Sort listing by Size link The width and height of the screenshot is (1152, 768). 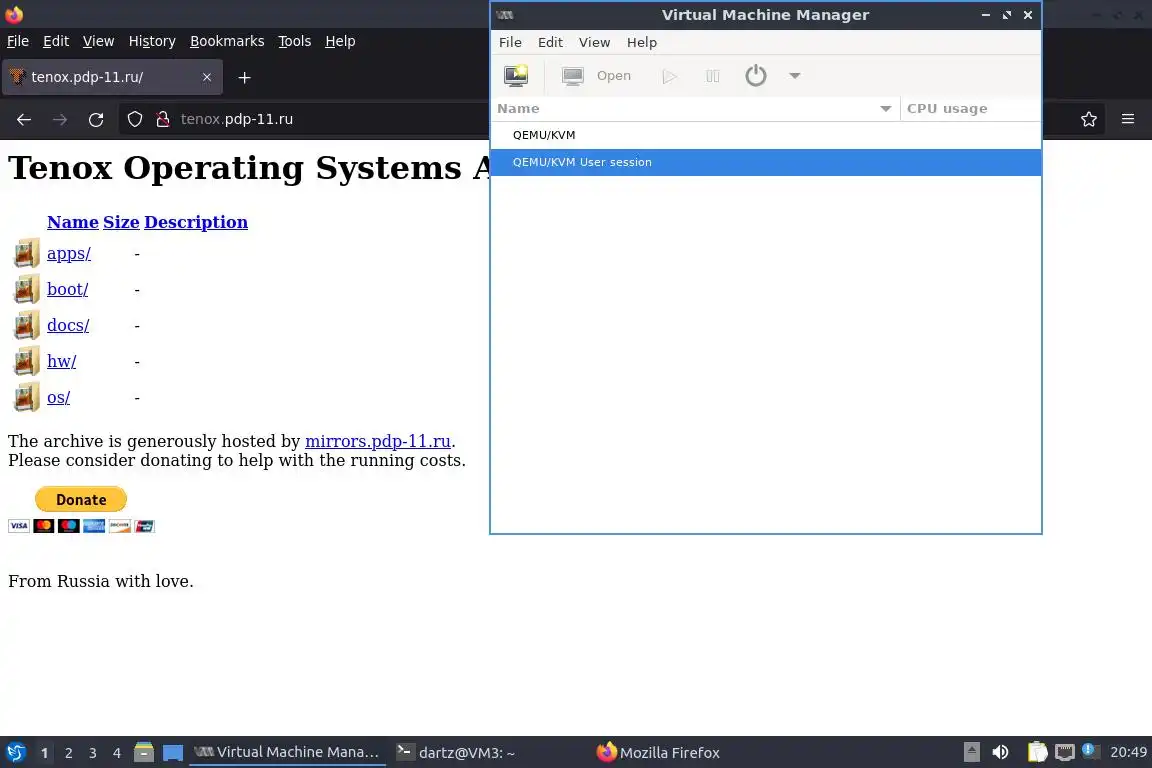pos(121,222)
